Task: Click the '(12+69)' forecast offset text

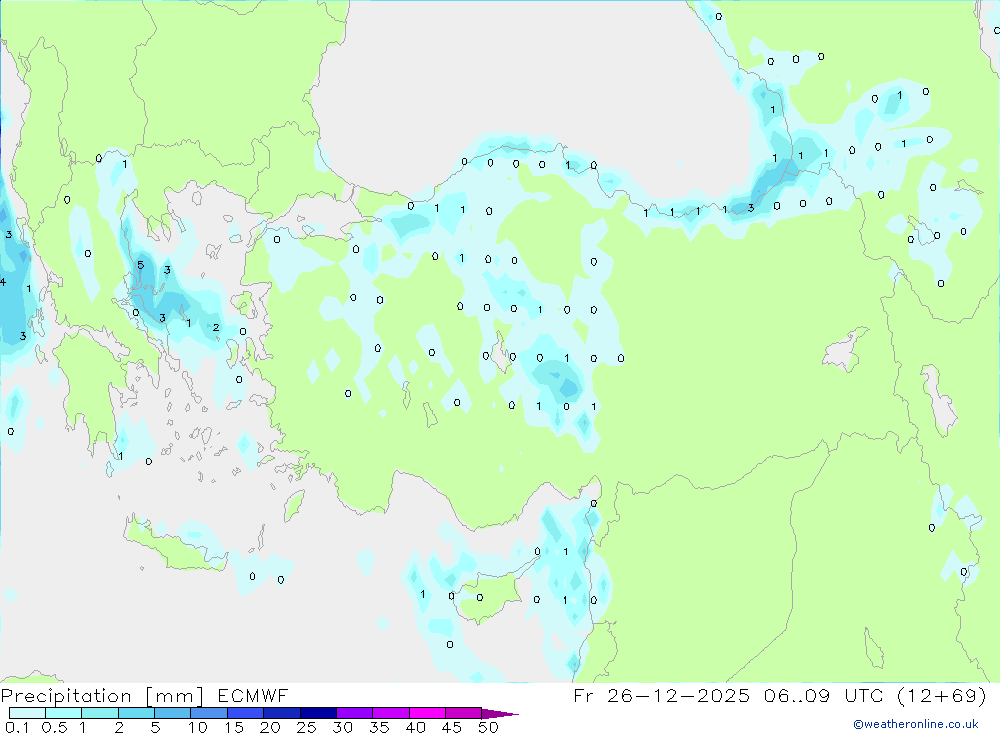Action: tap(941, 696)
